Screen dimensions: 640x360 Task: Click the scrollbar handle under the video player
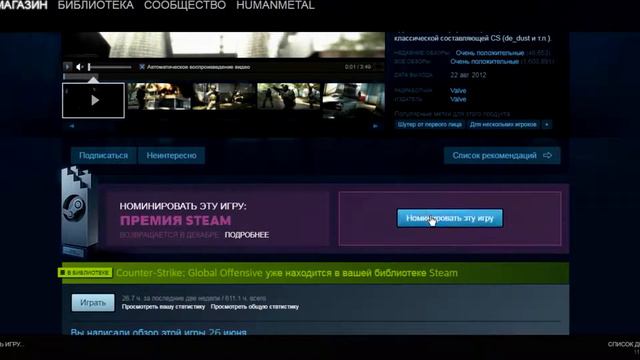[80, 76]
